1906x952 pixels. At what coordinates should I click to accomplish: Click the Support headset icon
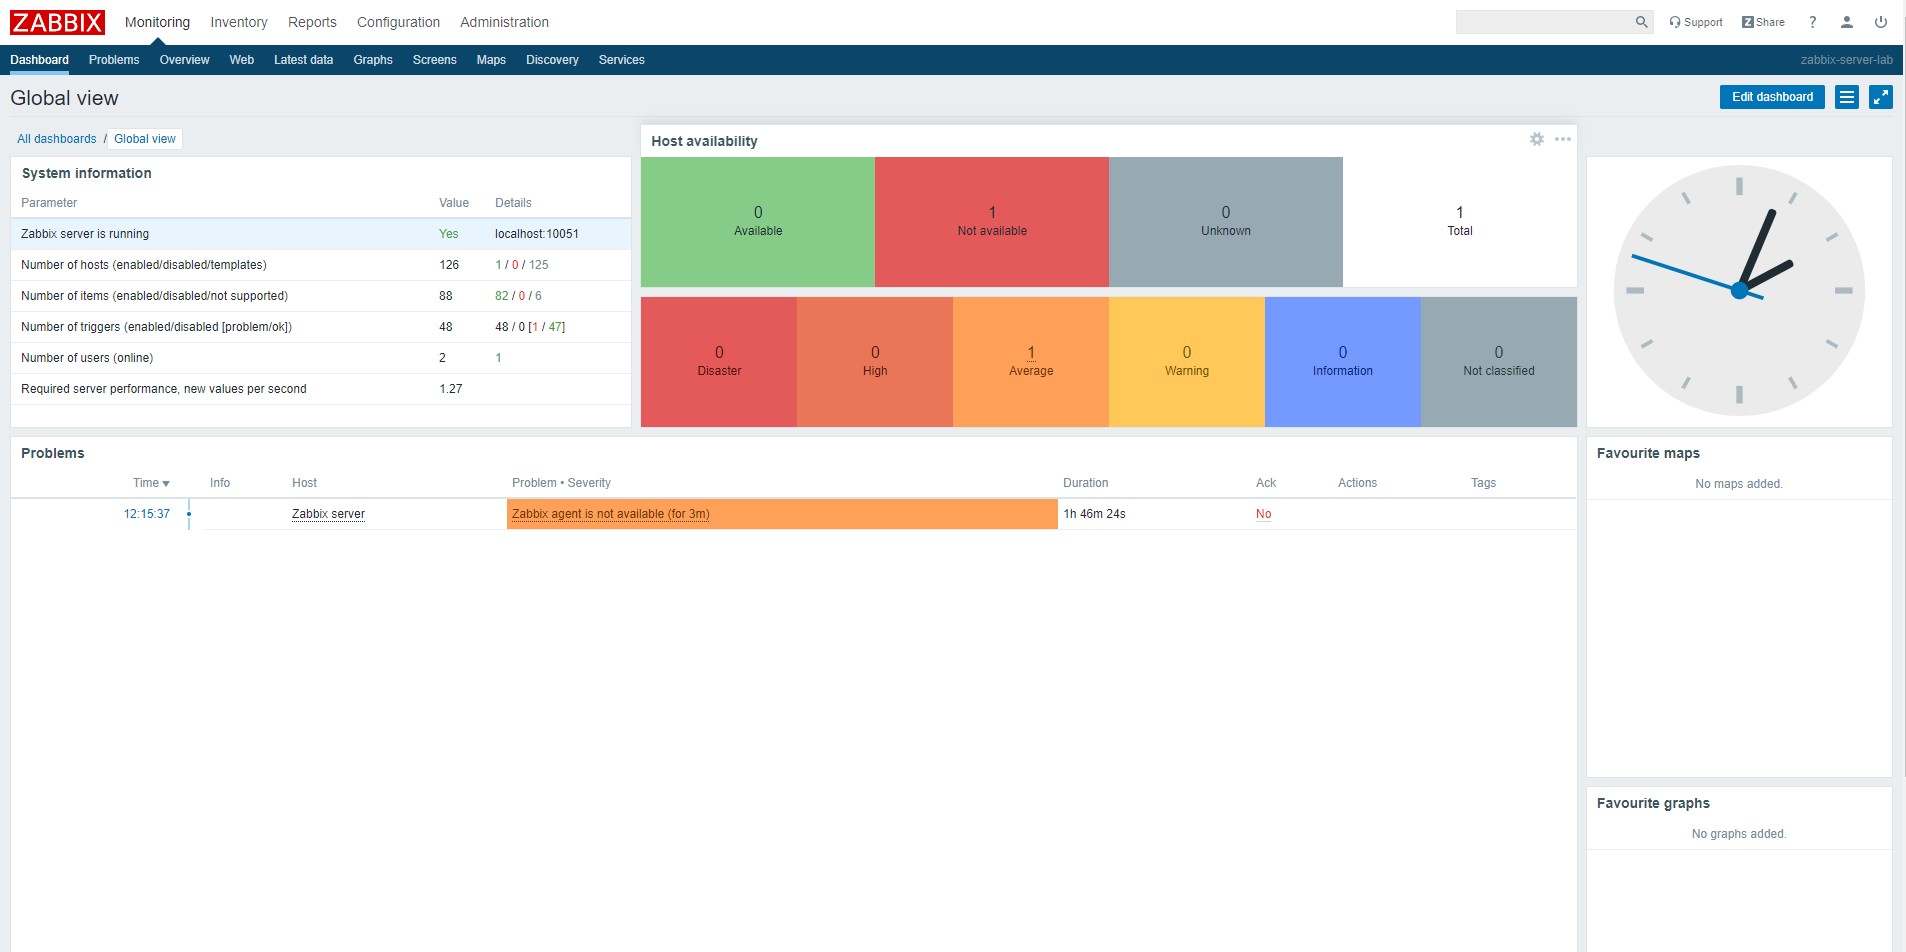click(x=1695, y=21)
